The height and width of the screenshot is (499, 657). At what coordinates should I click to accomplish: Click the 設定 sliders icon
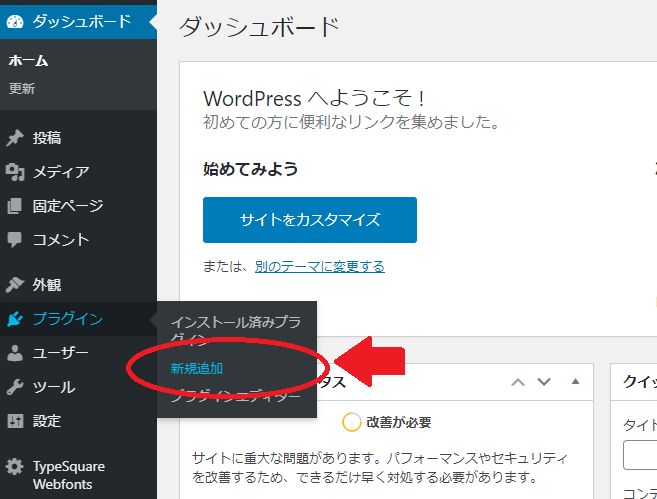tap(15, 421)
